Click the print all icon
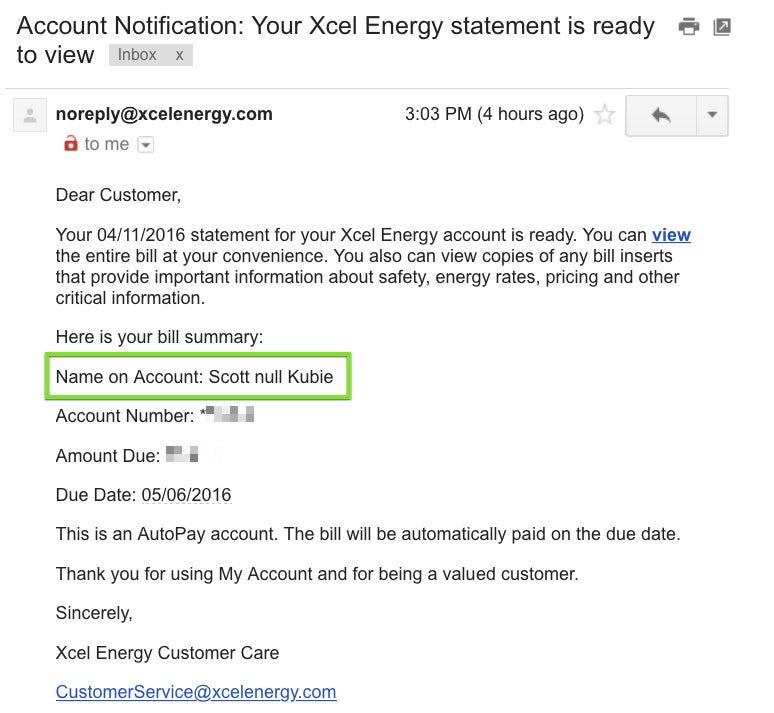Screen dimensions: 774x713 click(x=689, y=27)
